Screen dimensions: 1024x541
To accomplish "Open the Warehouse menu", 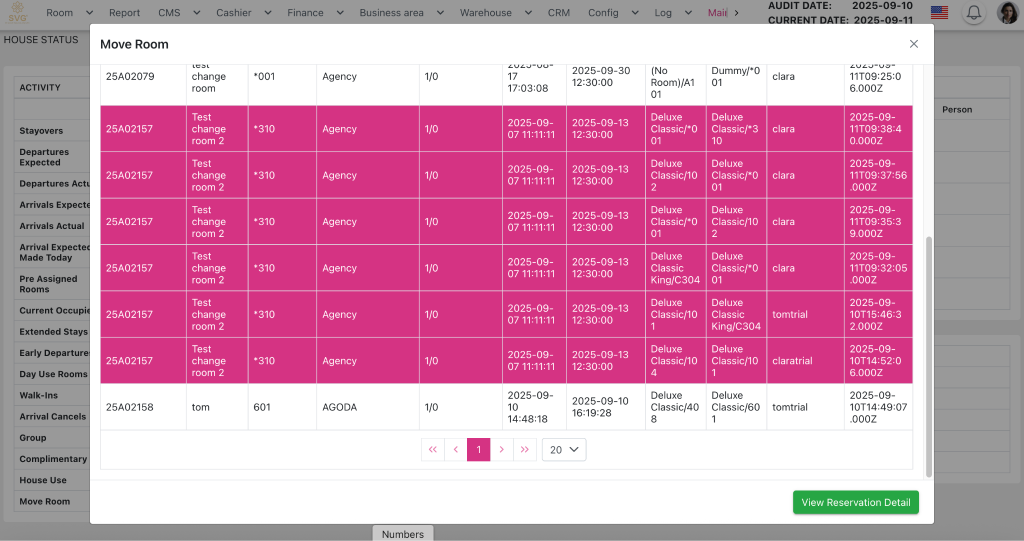I will pos(494,13).
